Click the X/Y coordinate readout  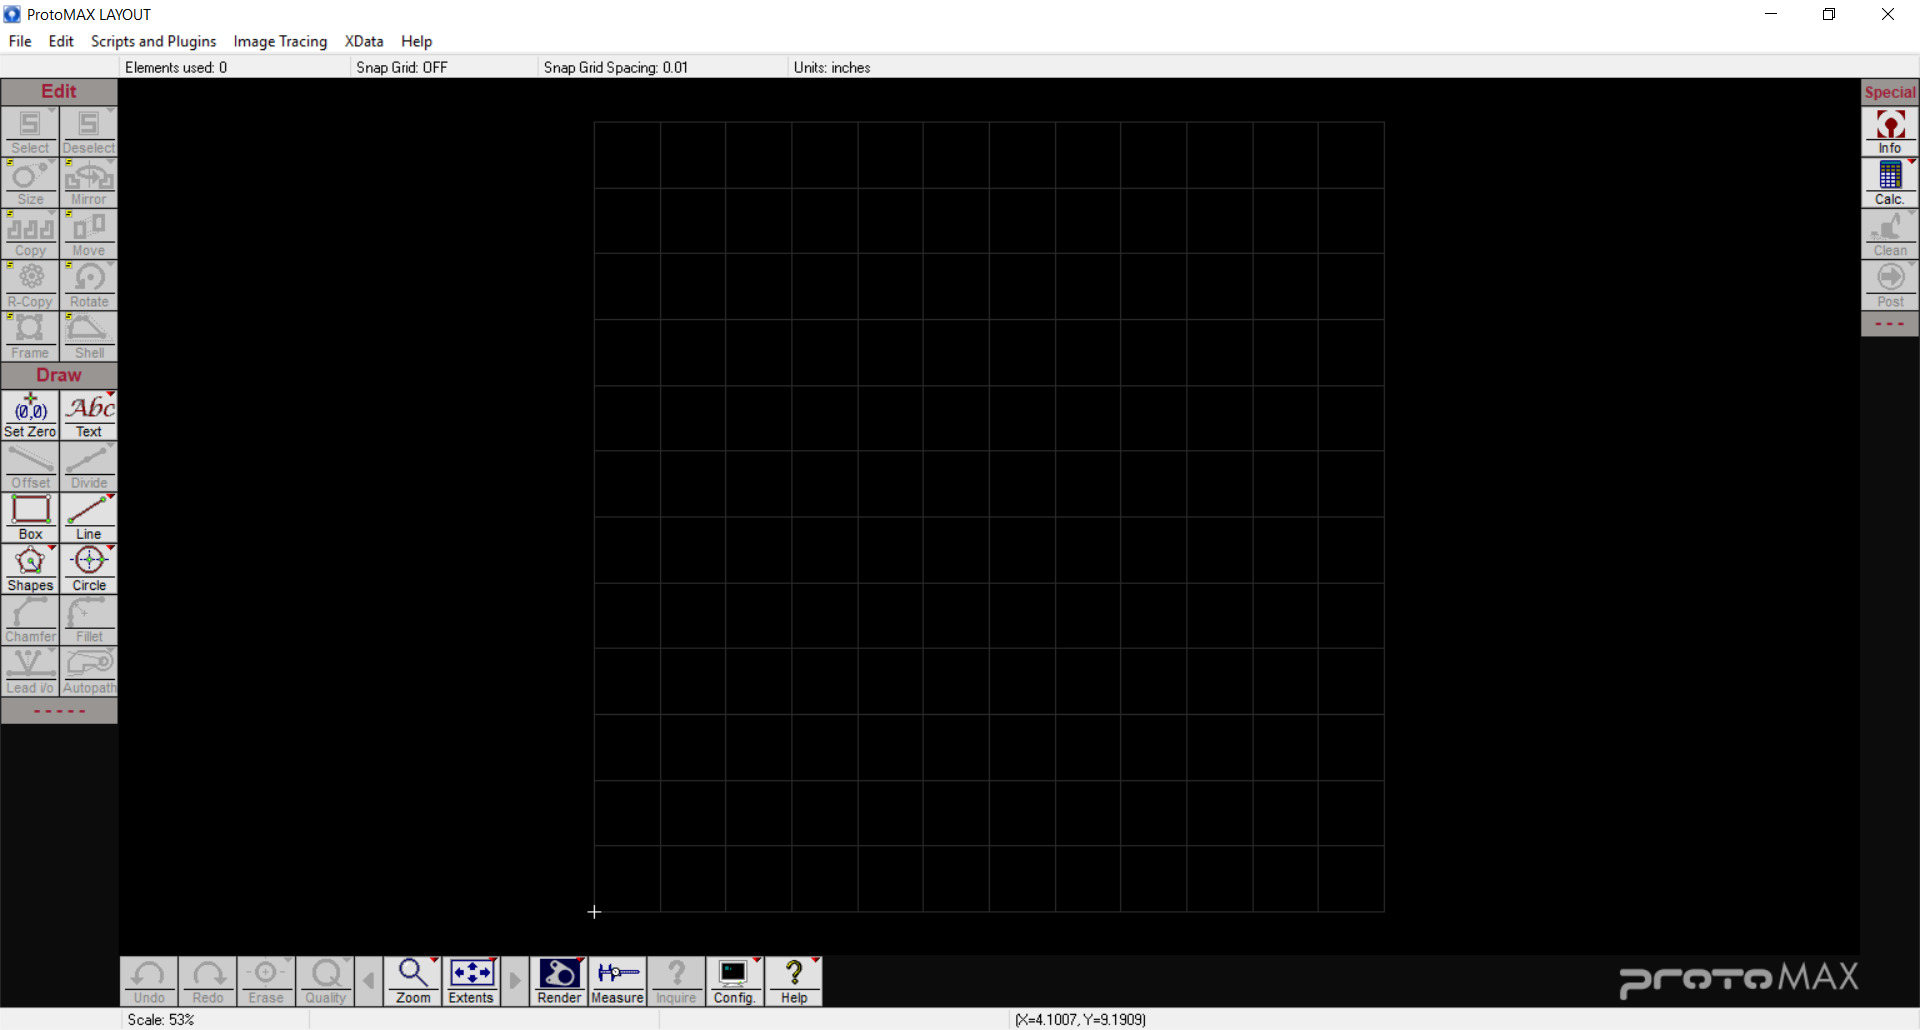point(1080,1019)
